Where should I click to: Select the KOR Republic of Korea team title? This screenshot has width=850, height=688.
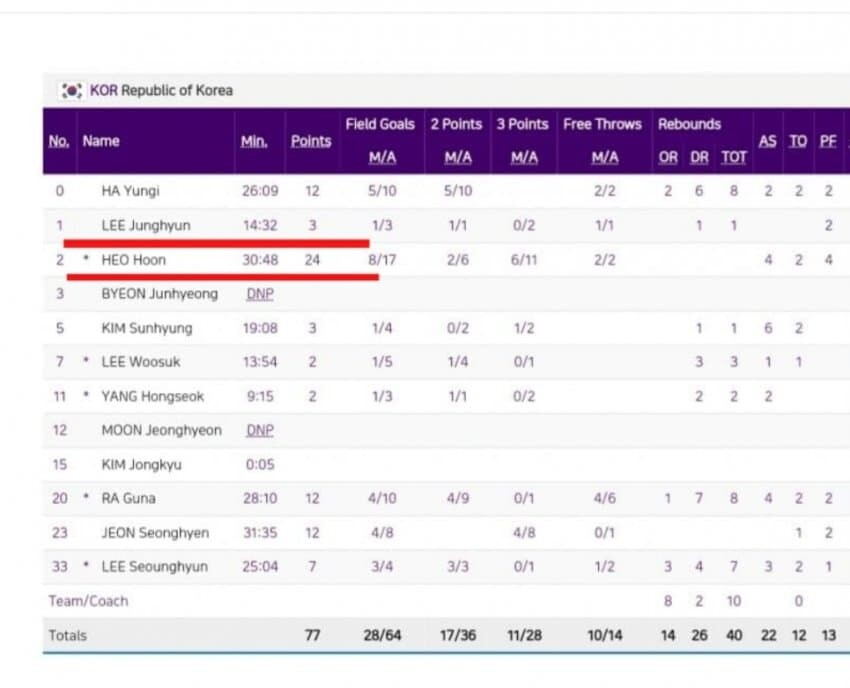(161, 90)
